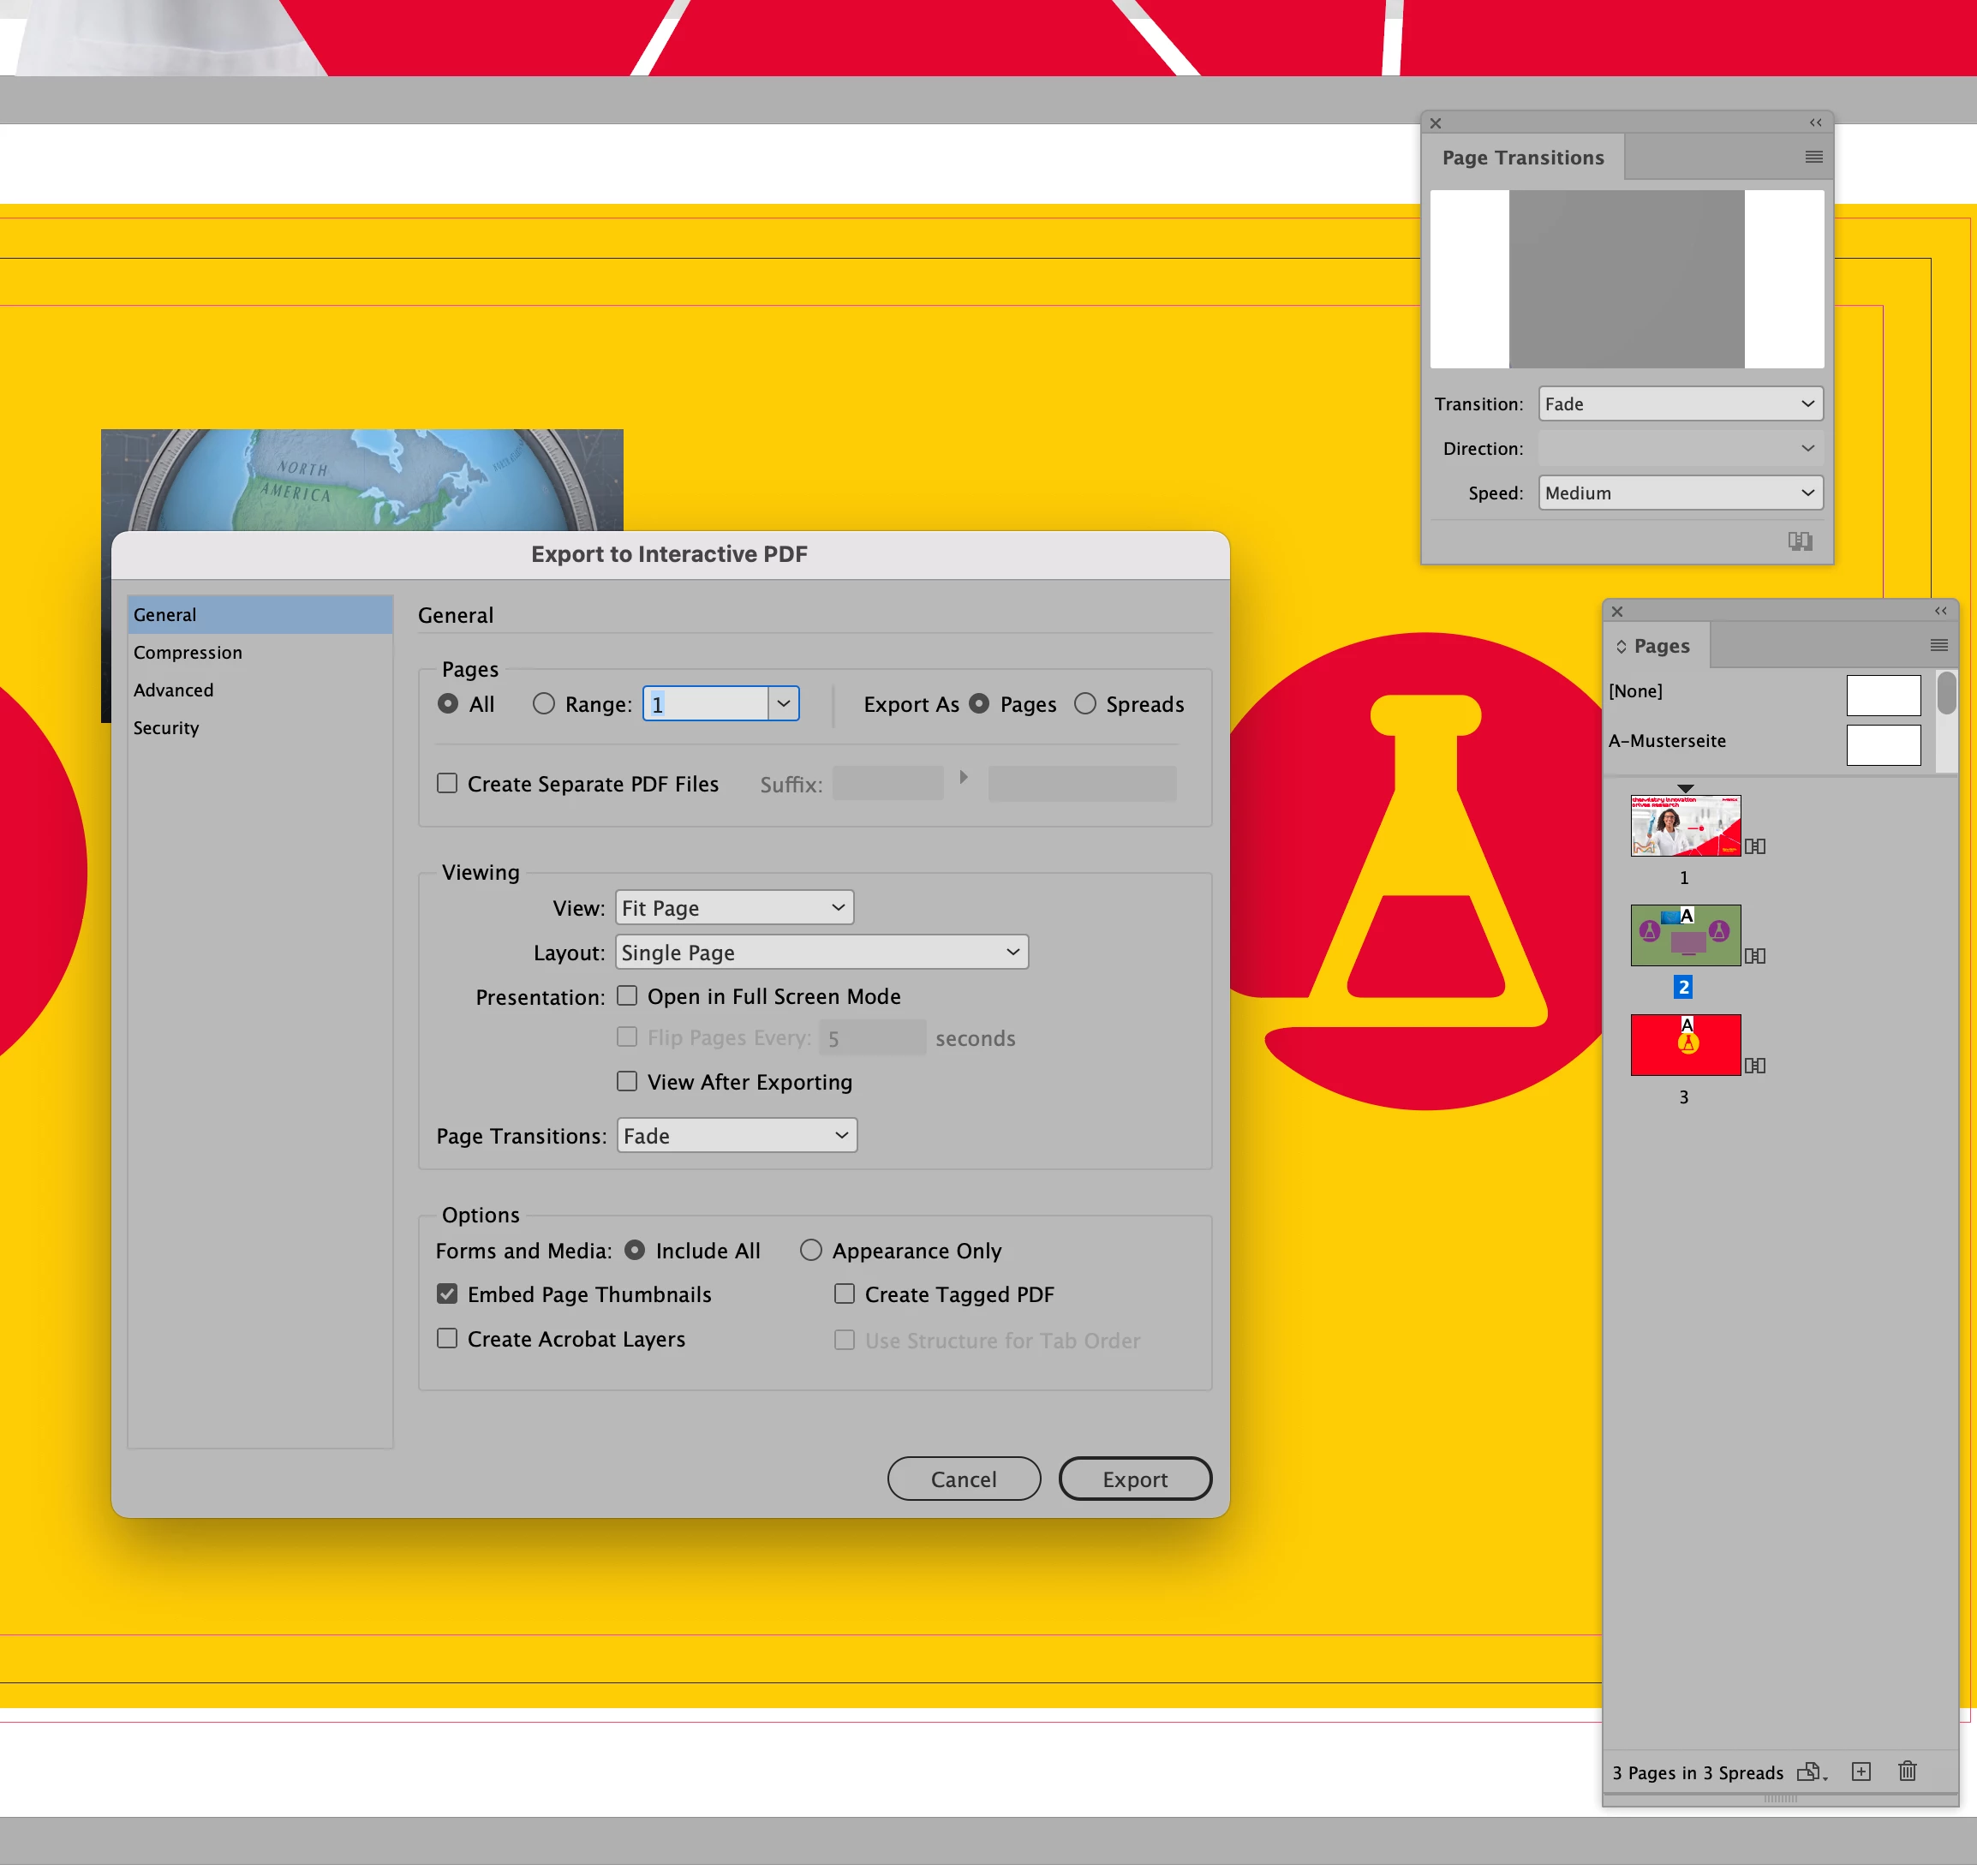Check Create Tagged PDF

[845, 1295]
